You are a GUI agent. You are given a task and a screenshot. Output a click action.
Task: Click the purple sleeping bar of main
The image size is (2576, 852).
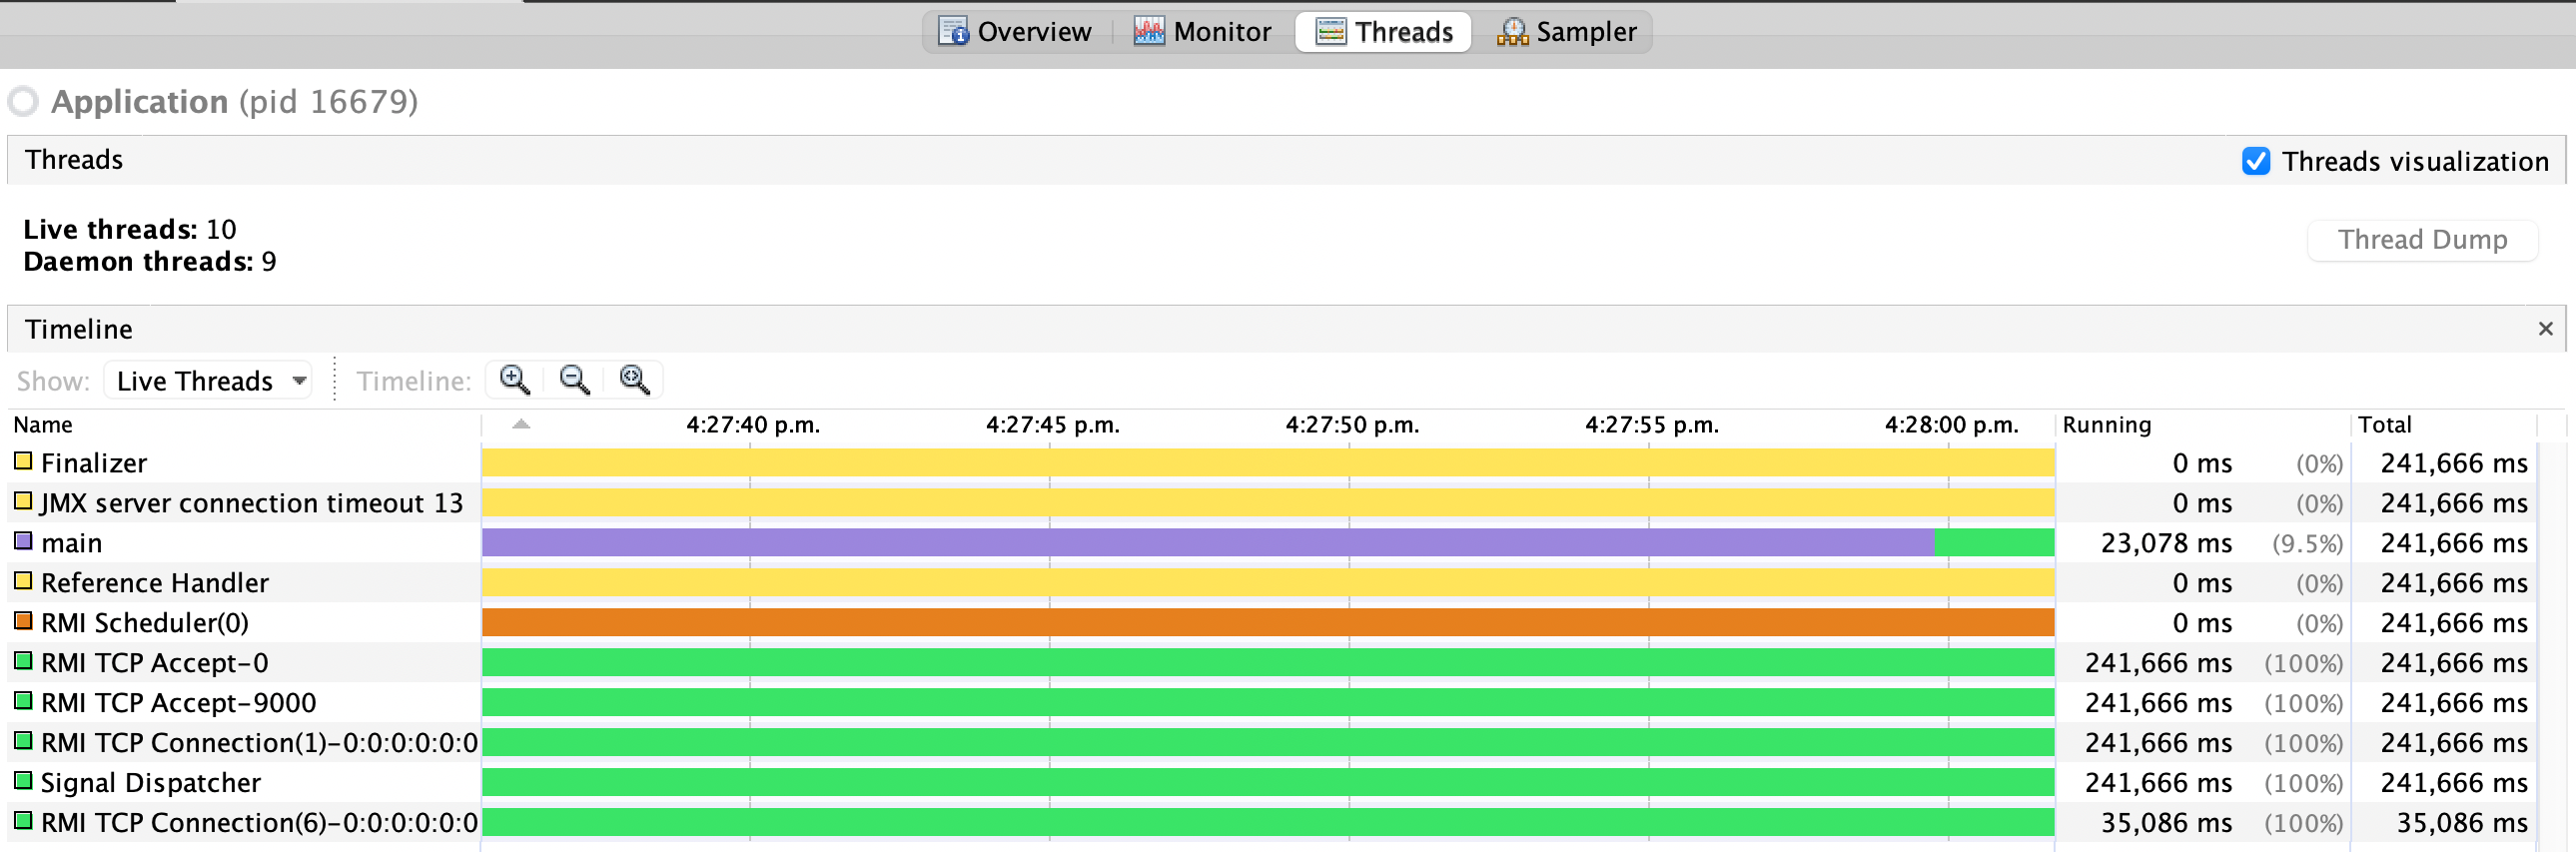1208,542
